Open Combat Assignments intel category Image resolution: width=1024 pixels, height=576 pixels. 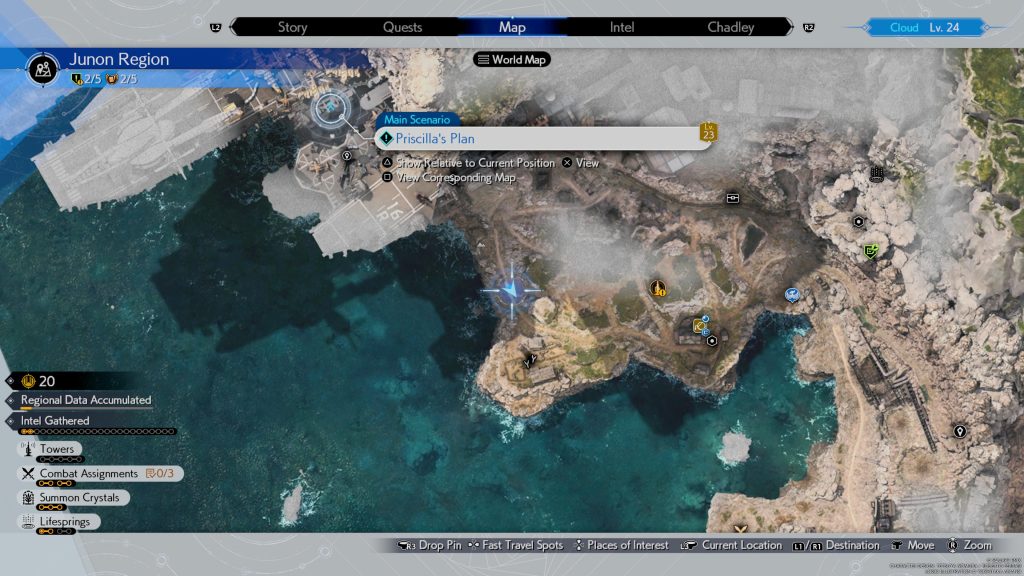point(88,473)
